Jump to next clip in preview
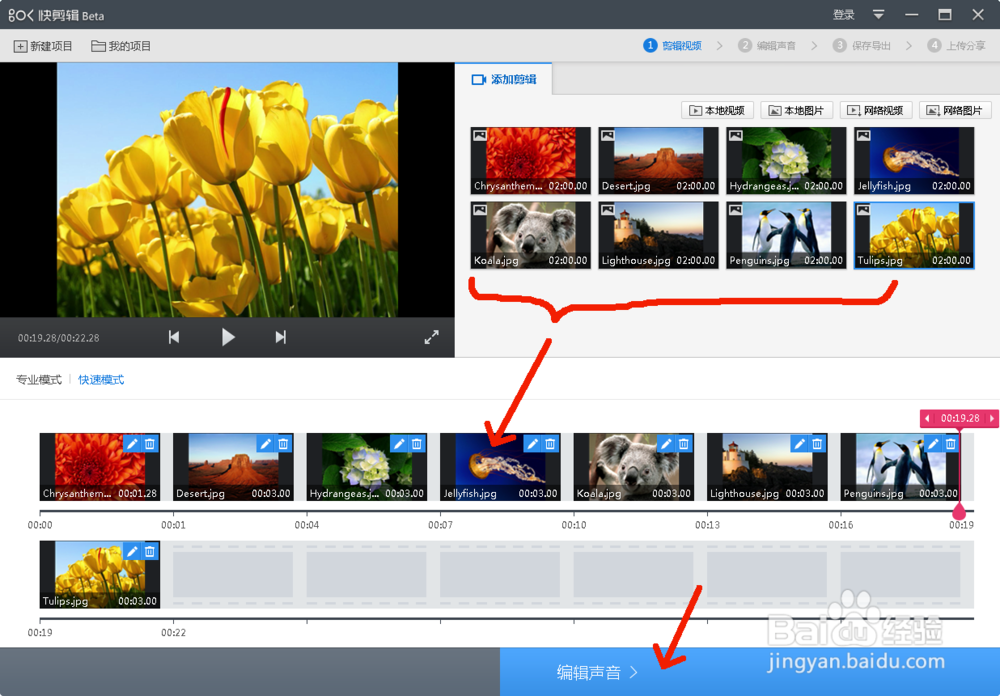1000x696 pixels. (x=281, y=337)
